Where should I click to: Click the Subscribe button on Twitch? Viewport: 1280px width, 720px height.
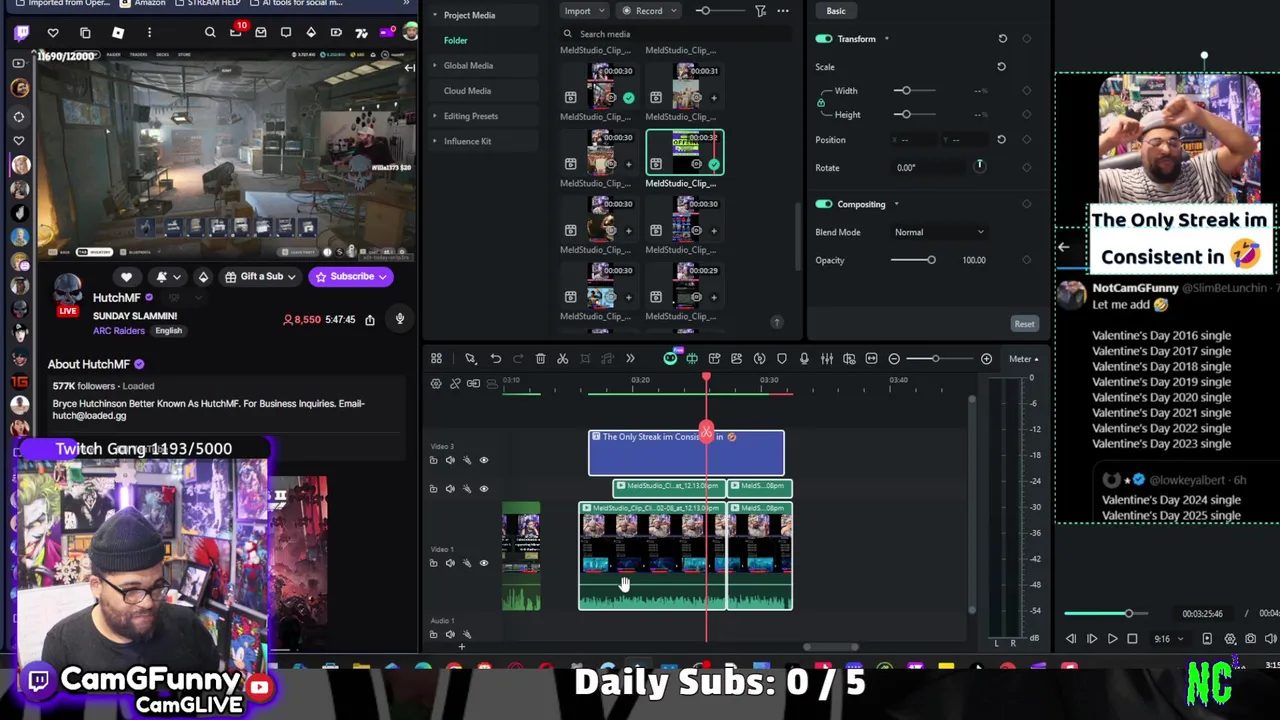(x=350, y=276)
